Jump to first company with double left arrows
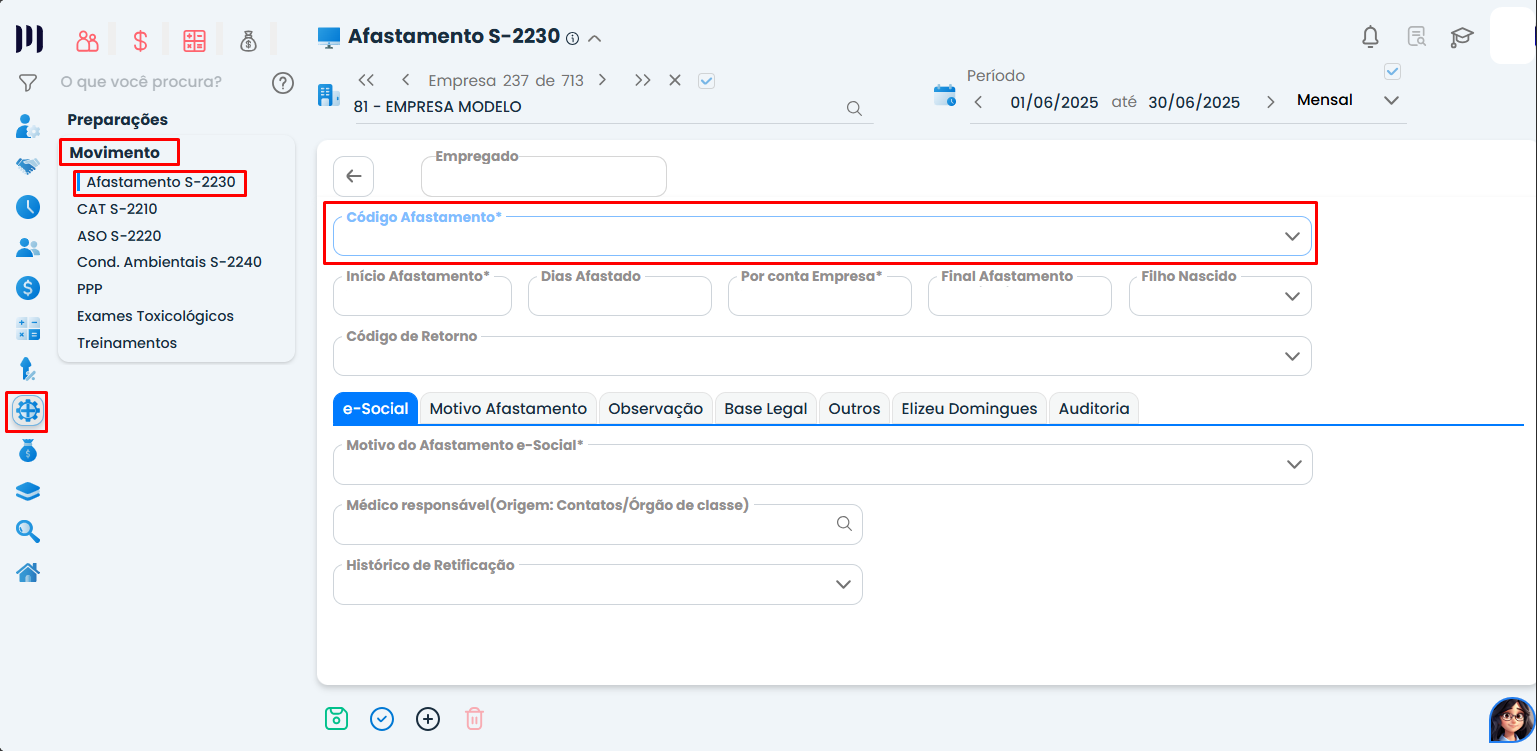The height and width of the screenshot is (751, 1537). pos(366,80)
